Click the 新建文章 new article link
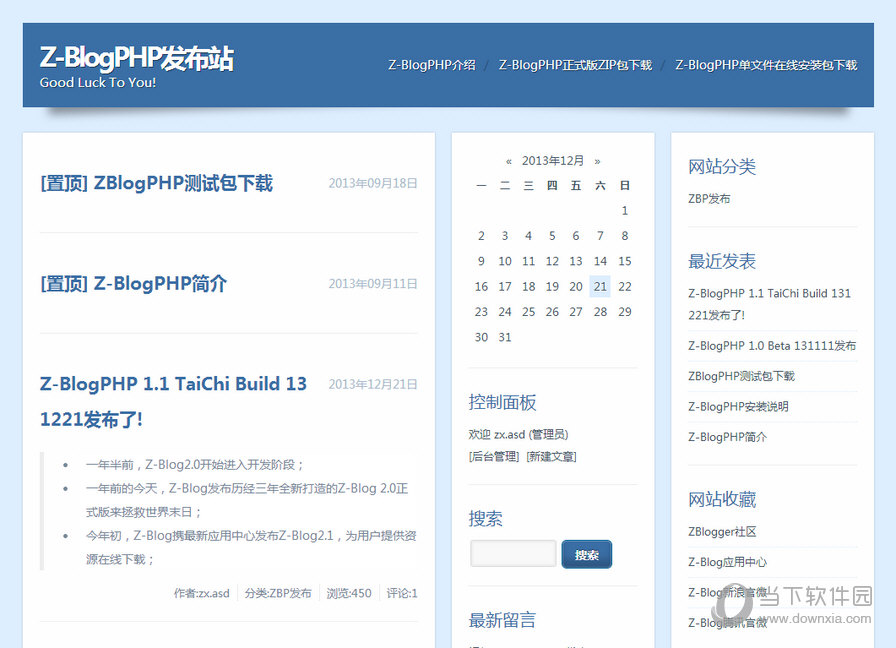Screen dimensions: 896x648 (x=551, y=457)
